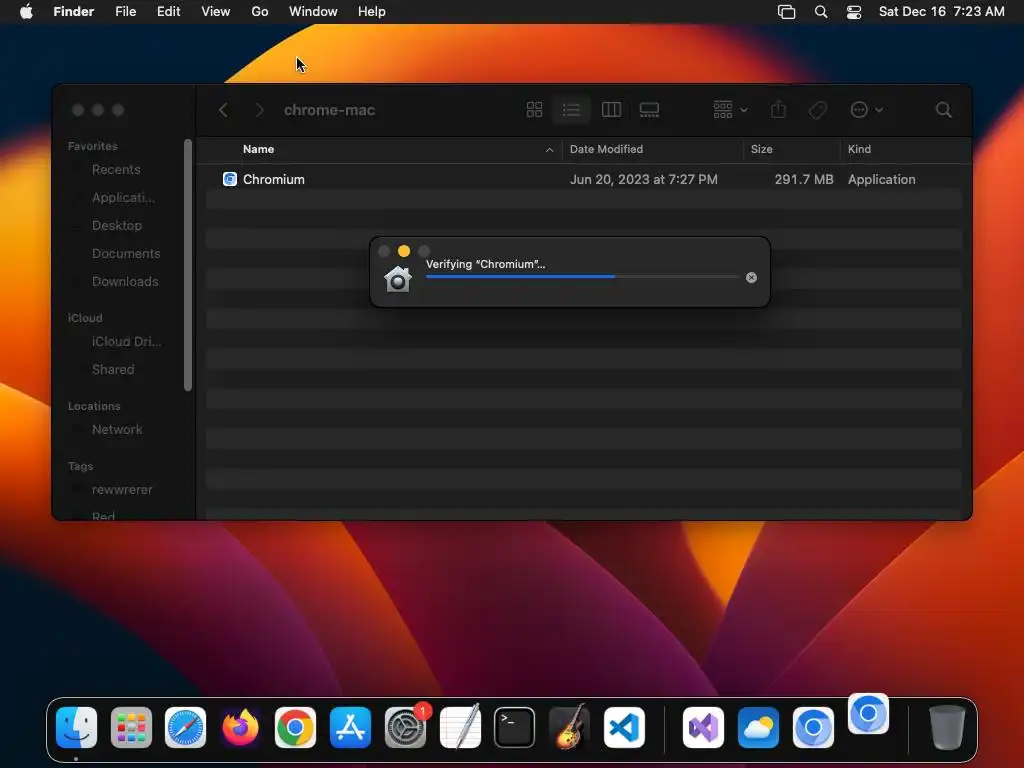1024x768 pixels.
Task: Open Visual Studio Code from the Dock
Action: [624, 728]
